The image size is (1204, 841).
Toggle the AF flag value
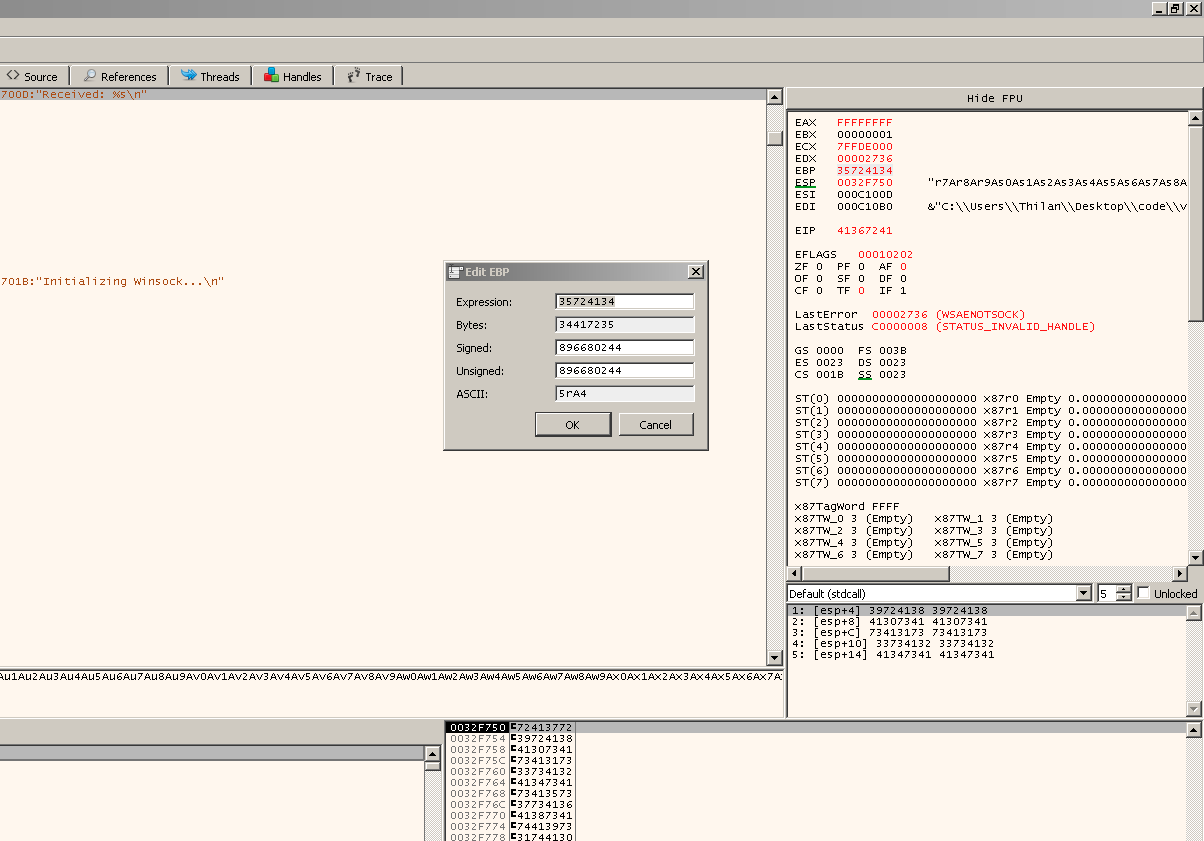[x=903, y=266]
